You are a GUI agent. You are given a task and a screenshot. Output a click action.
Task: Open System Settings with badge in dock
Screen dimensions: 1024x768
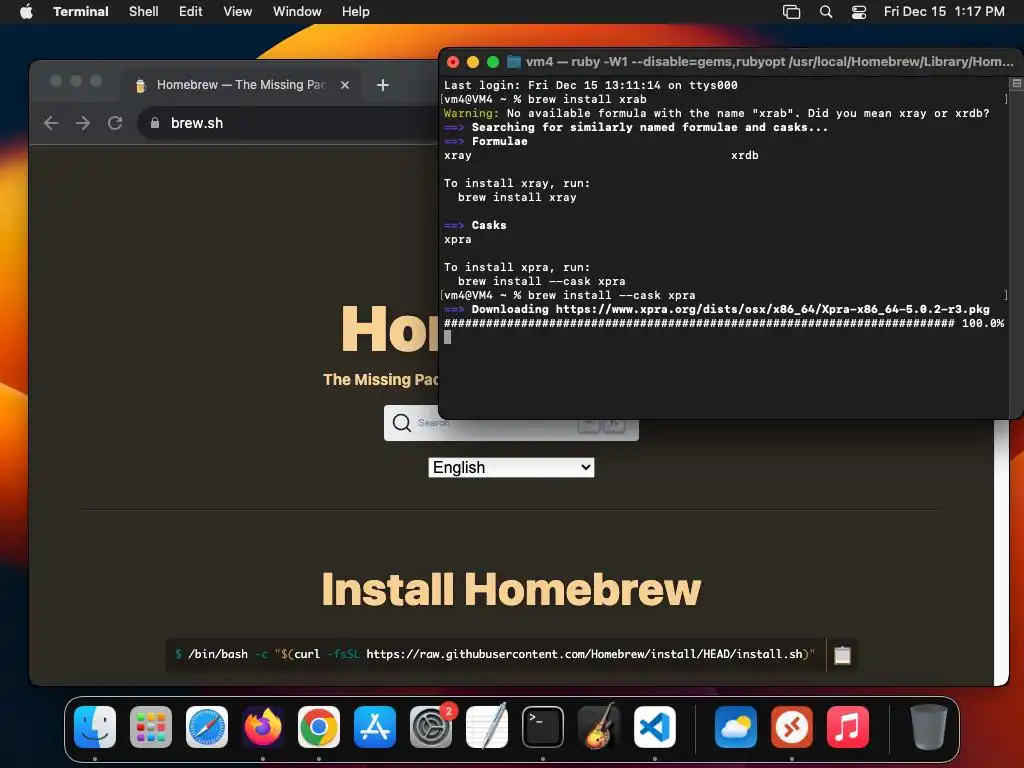click(x=431, y=726)
